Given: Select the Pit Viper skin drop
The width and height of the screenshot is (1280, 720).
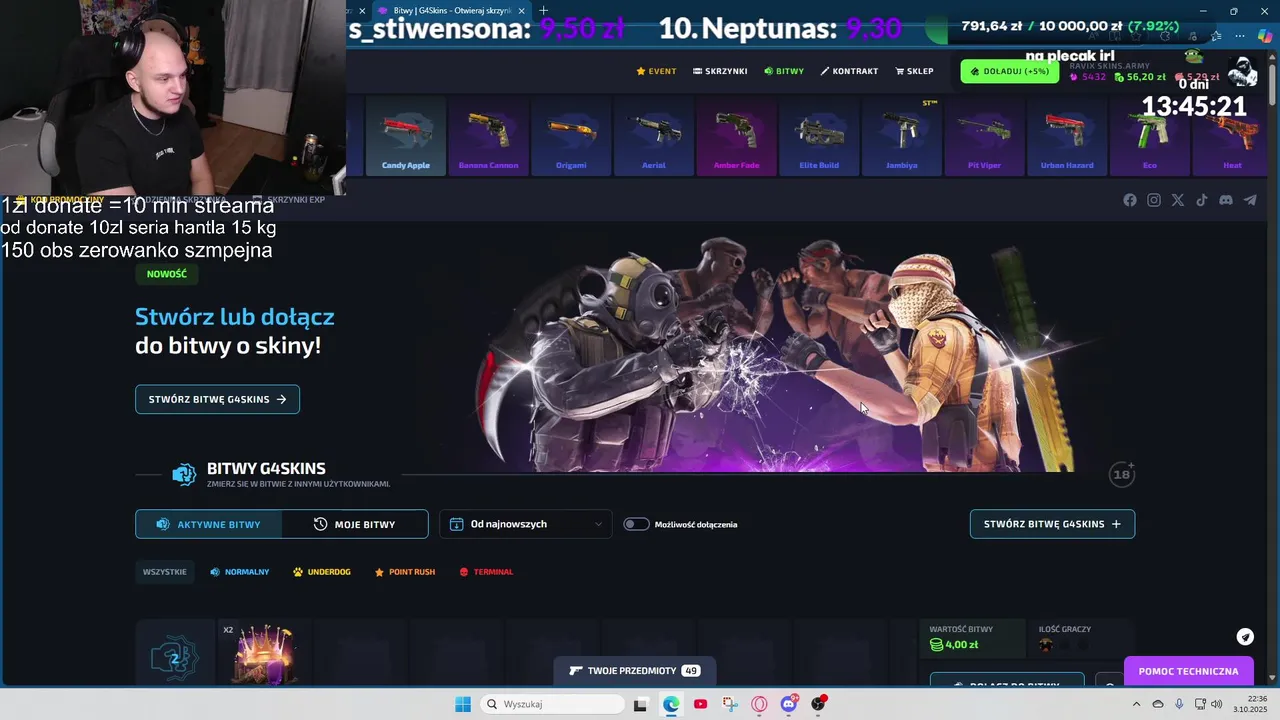Looking at the screenshot, I should 984,136.
